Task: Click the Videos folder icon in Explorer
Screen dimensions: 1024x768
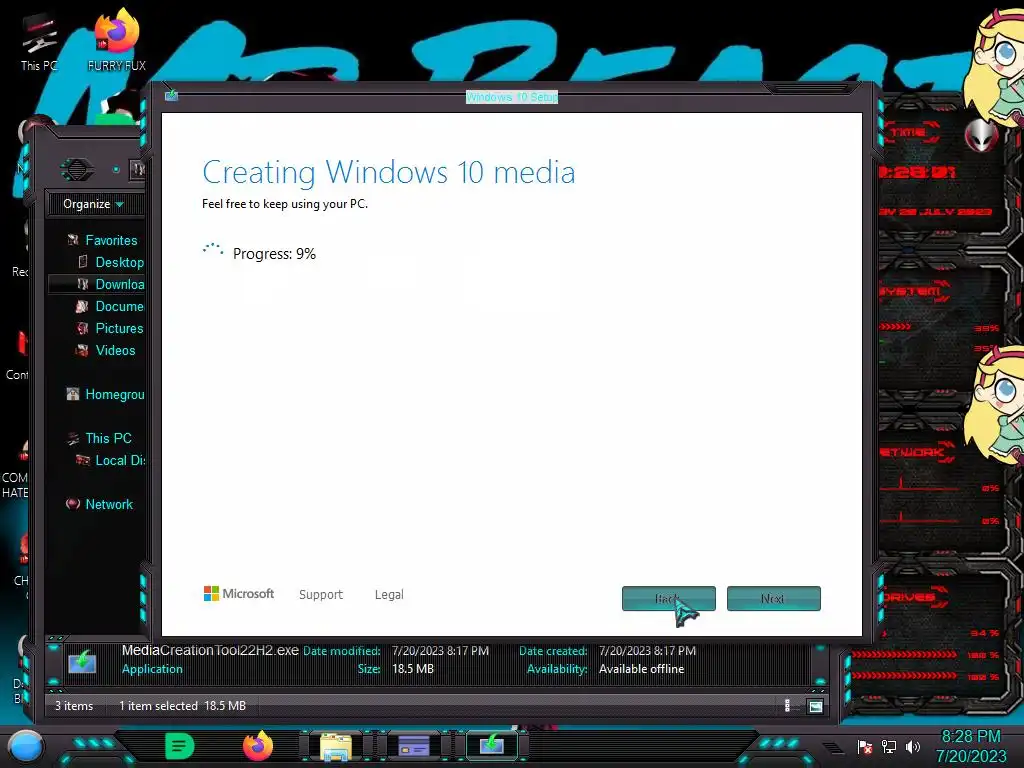Action: pyautogui.click(x=82, y=350)
